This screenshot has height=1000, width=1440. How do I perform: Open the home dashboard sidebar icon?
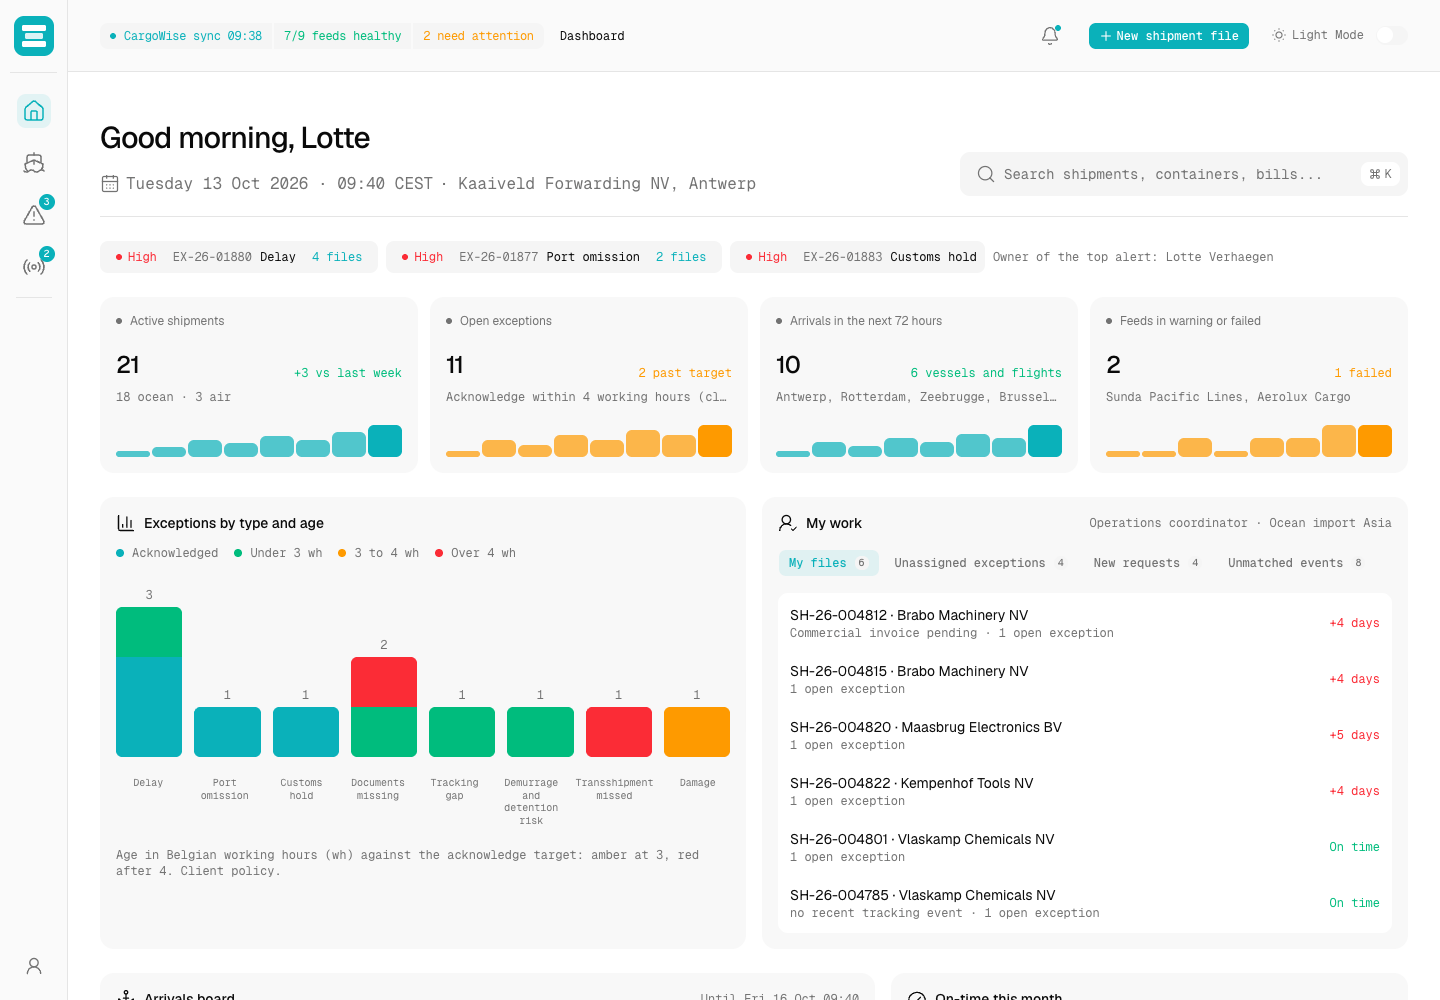coord(34,111)
